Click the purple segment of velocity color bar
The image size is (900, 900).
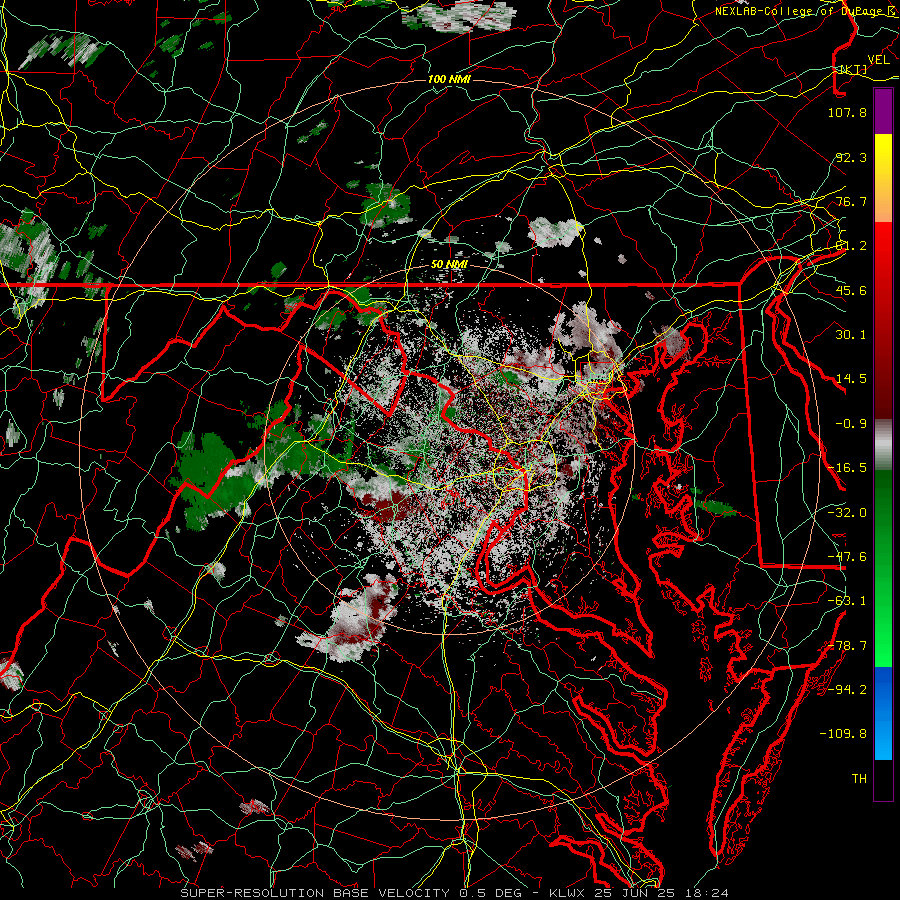pyautogui.click(x=883, y=112)
